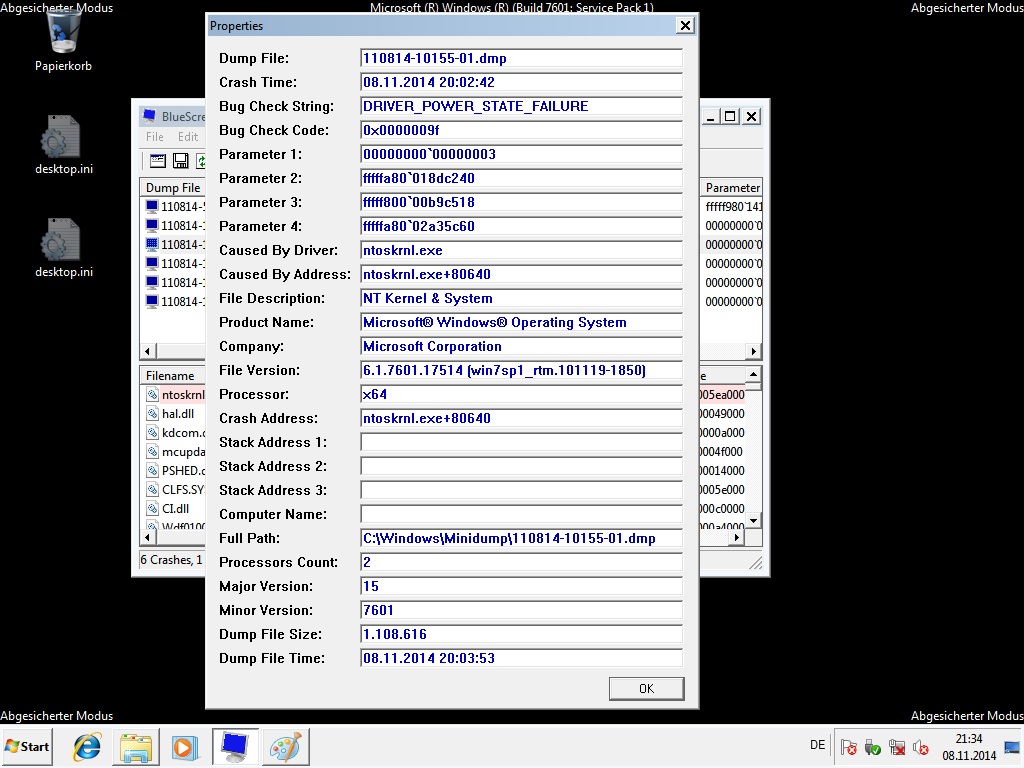Select the fifth dump file row icon
The width and height of the screenshot is (1024, 768).
tap(152, 282)
